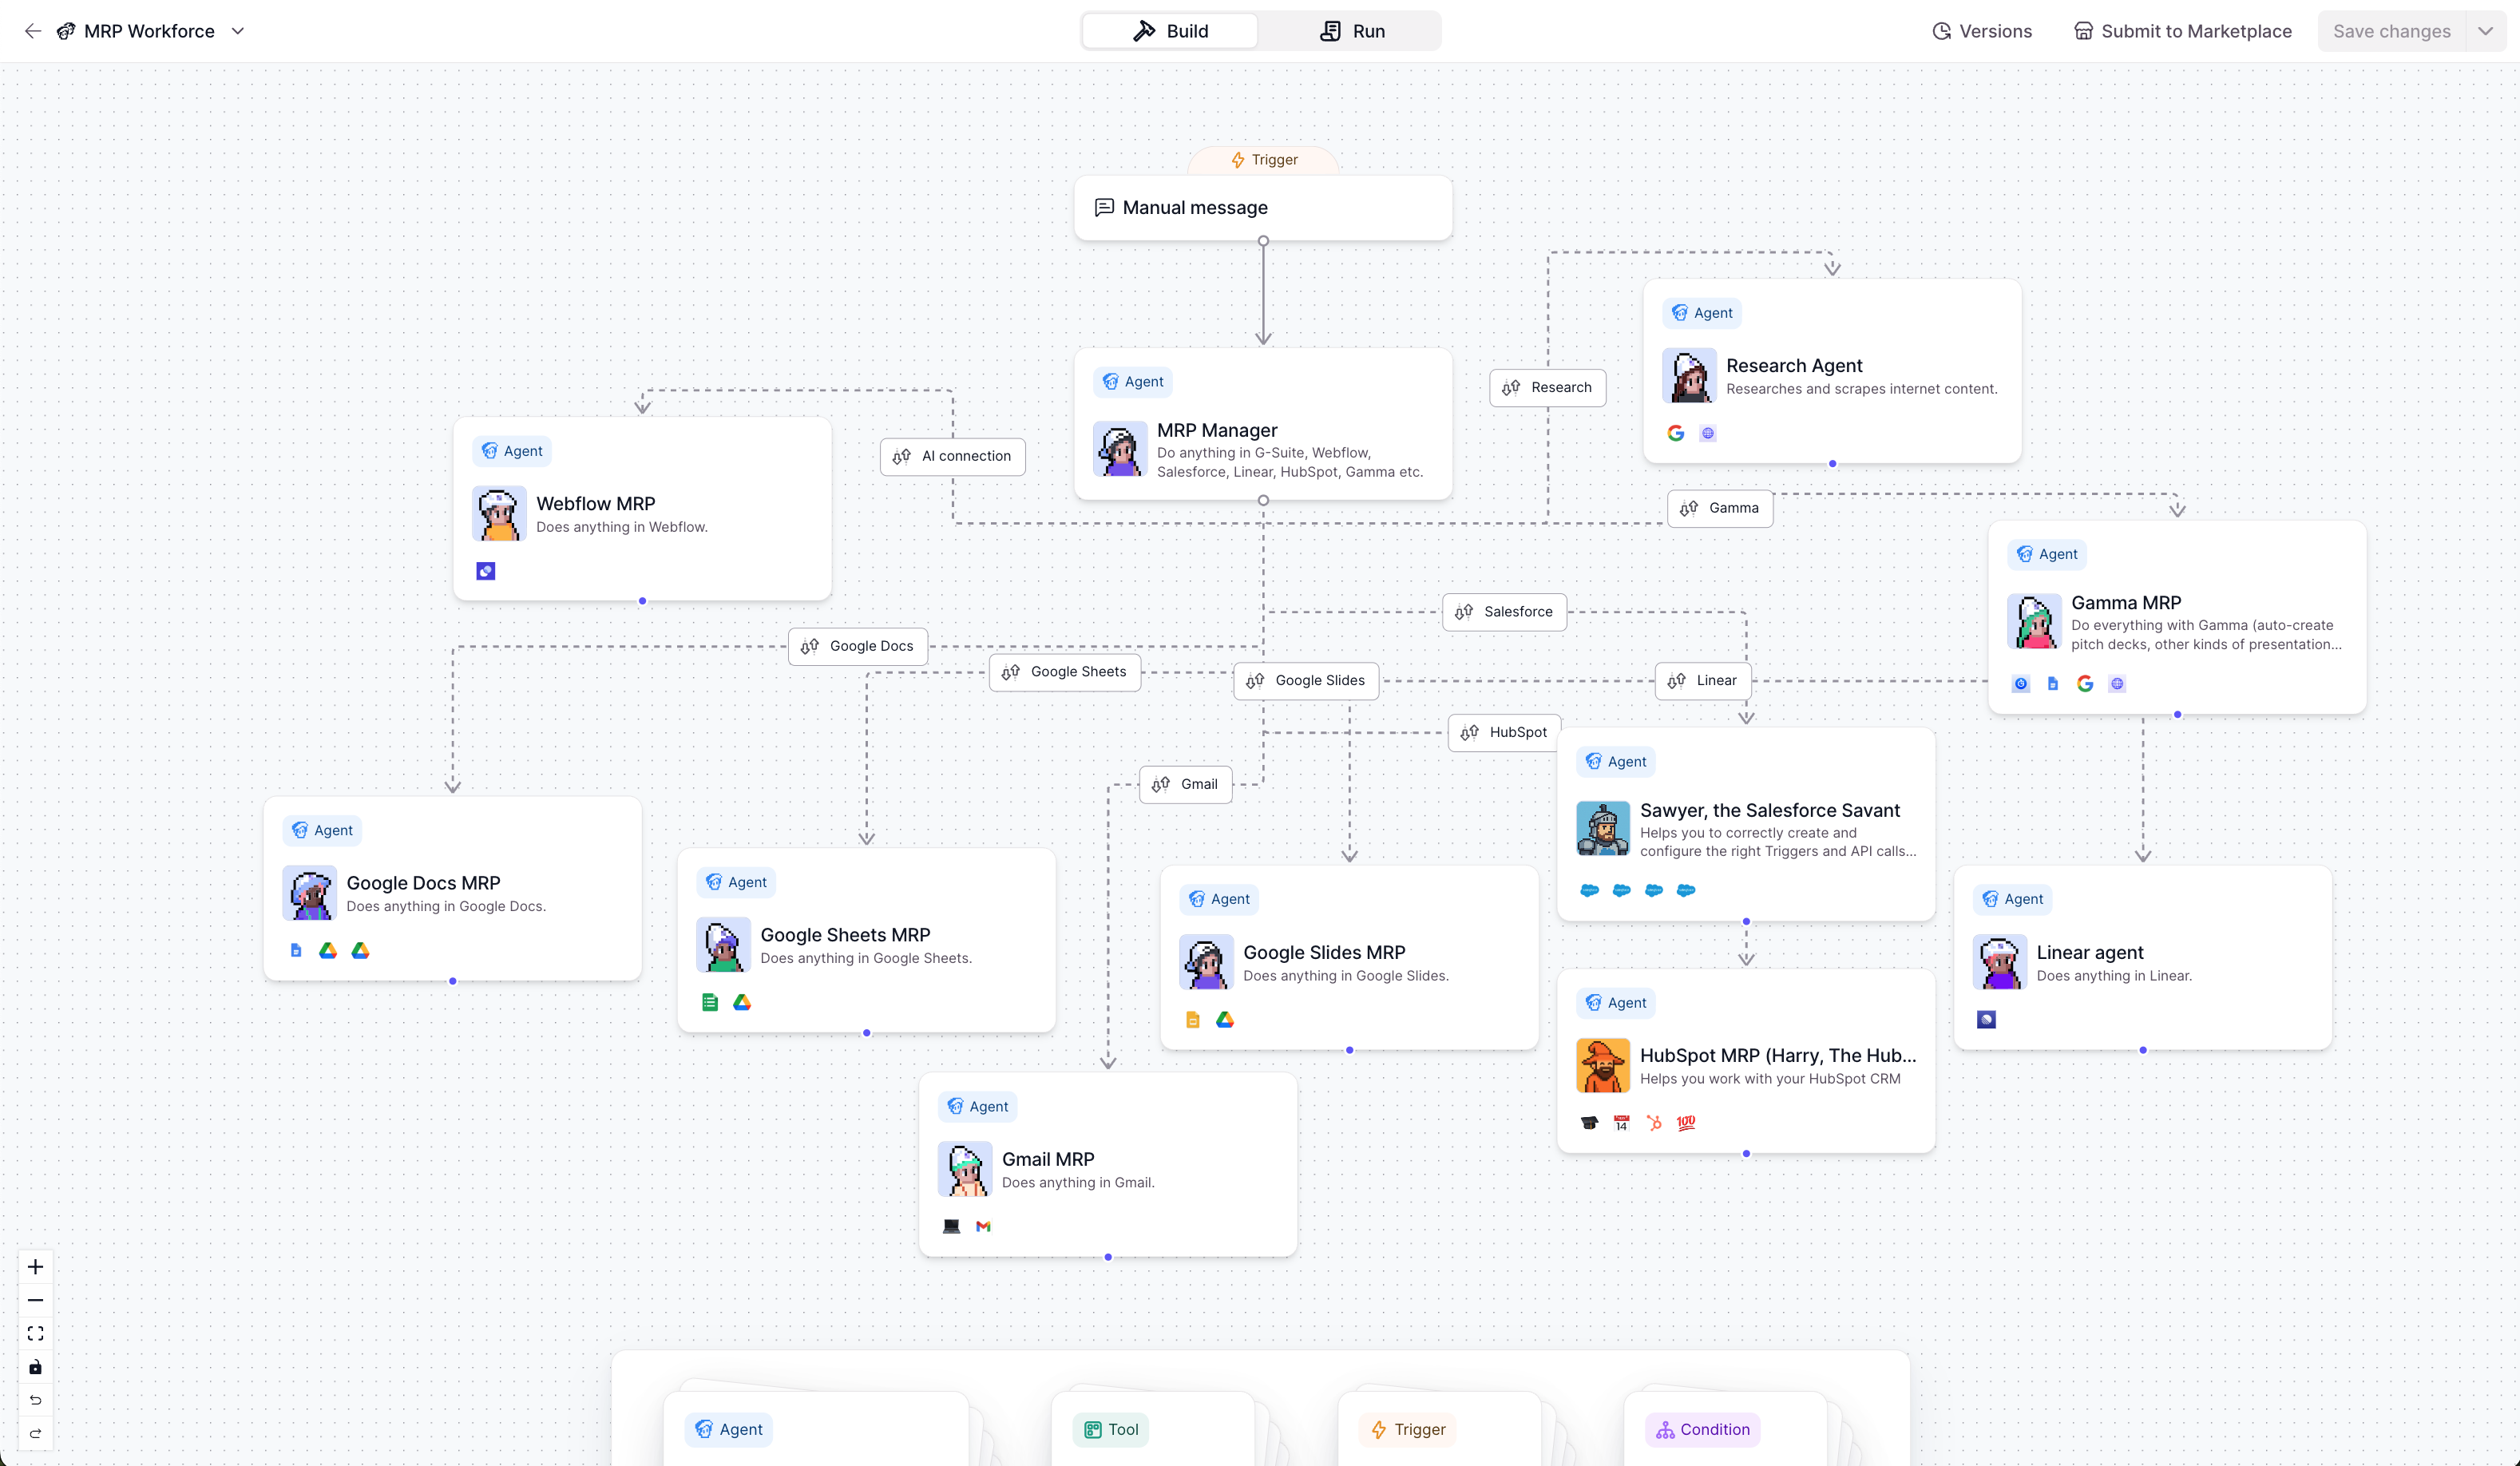
Task: Toggle the canvas lock
Action: point(36,1367)
